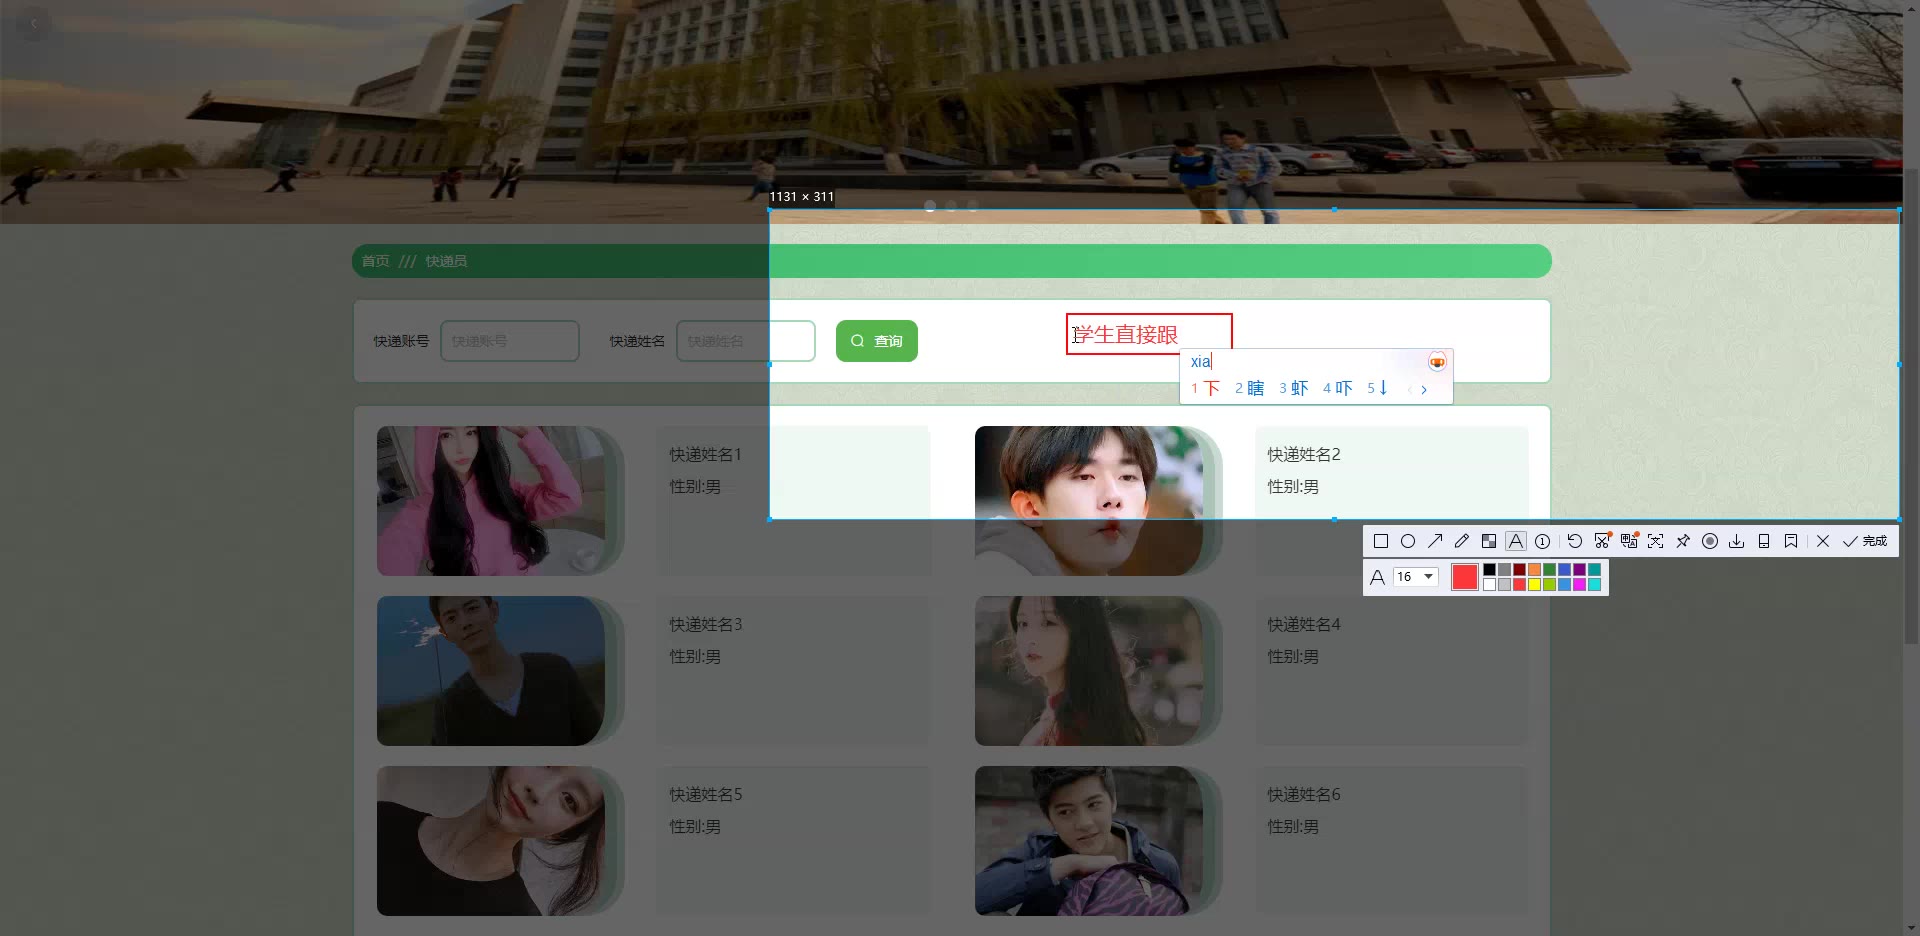Select the arrow annotation tool
The width and height of the screenshot is (1920, 936).
pyautogui.click(x=1435, y=541)
